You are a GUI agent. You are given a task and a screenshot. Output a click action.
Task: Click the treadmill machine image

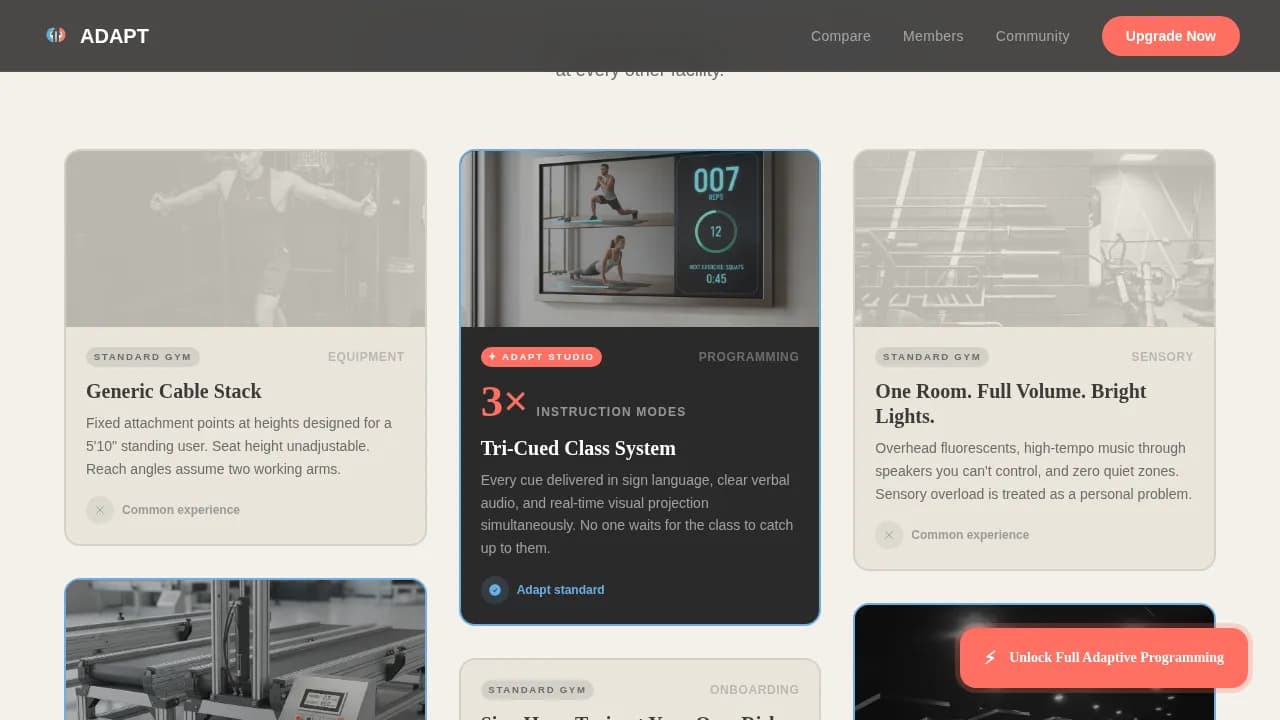(x=246, y=650)
